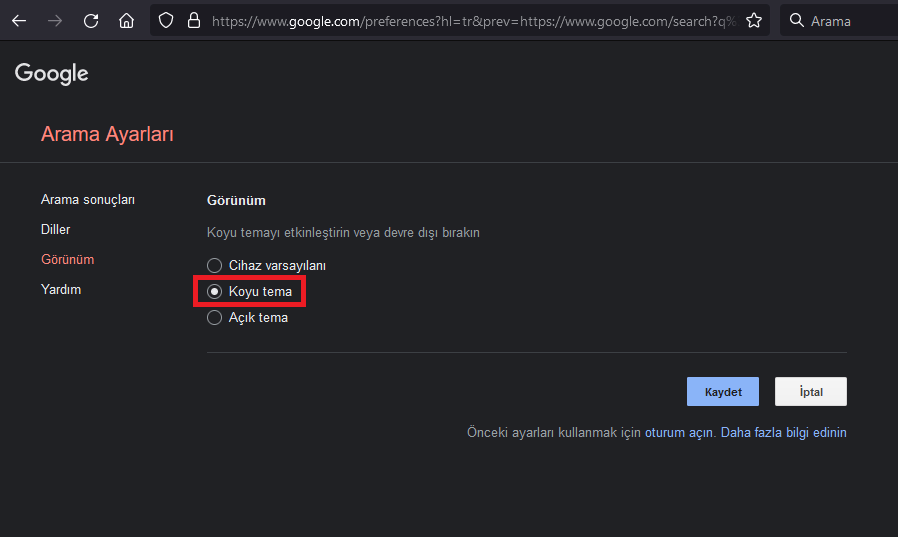
Task: Switch to the Diller settings section
Action: coord(56,230)
